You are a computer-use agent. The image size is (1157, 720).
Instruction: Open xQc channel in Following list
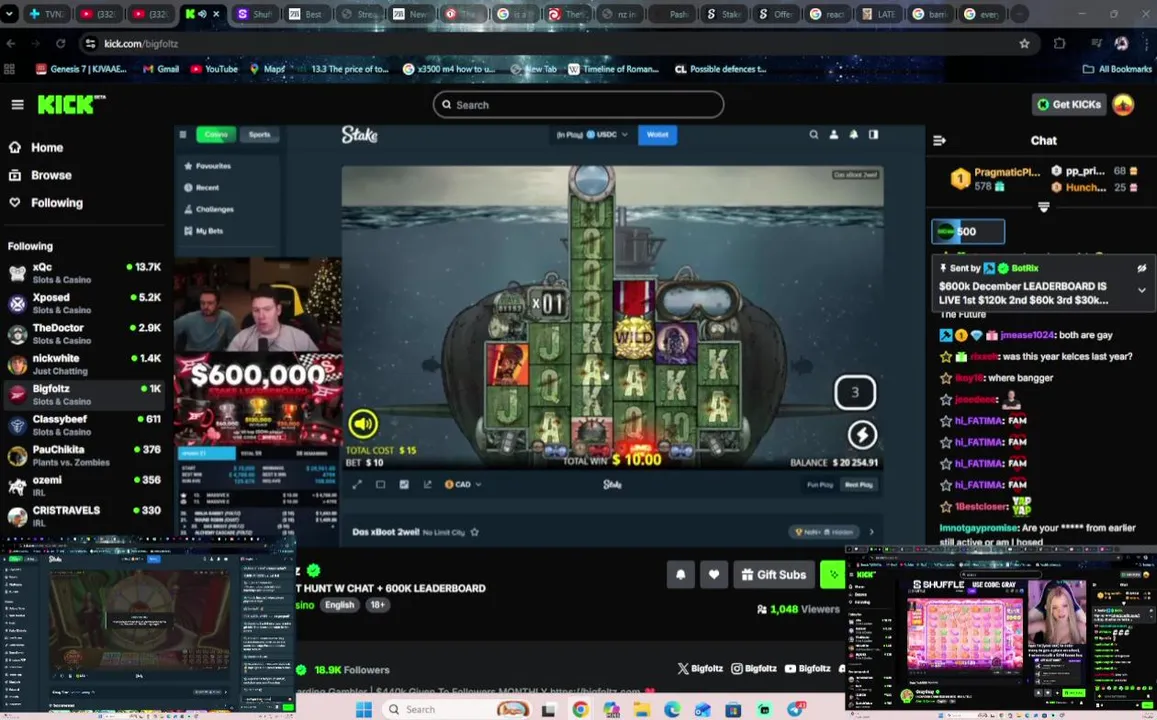pos(84,273)
